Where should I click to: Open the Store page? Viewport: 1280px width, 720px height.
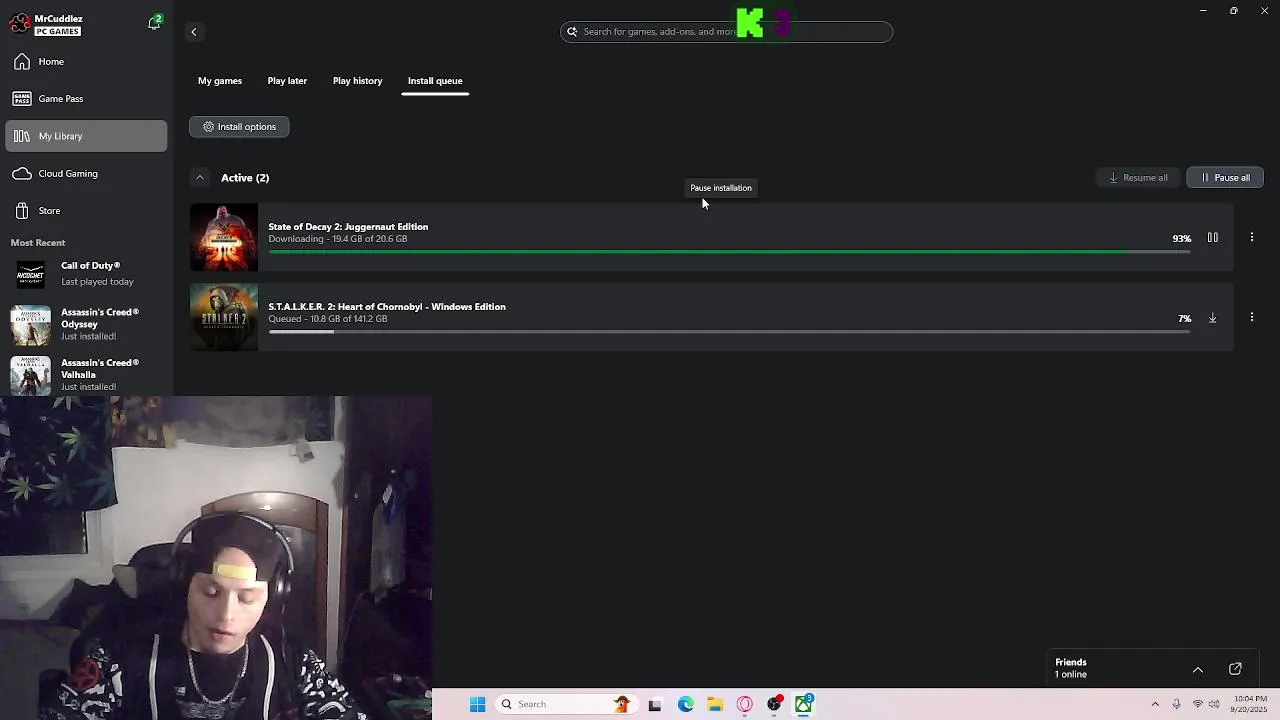86,211
